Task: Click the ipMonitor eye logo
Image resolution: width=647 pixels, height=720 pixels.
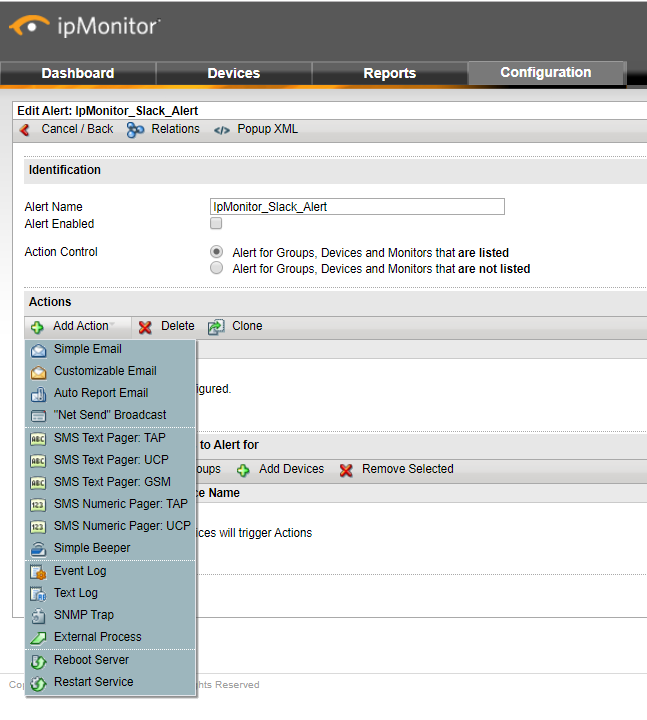Action: click(29, 25)
